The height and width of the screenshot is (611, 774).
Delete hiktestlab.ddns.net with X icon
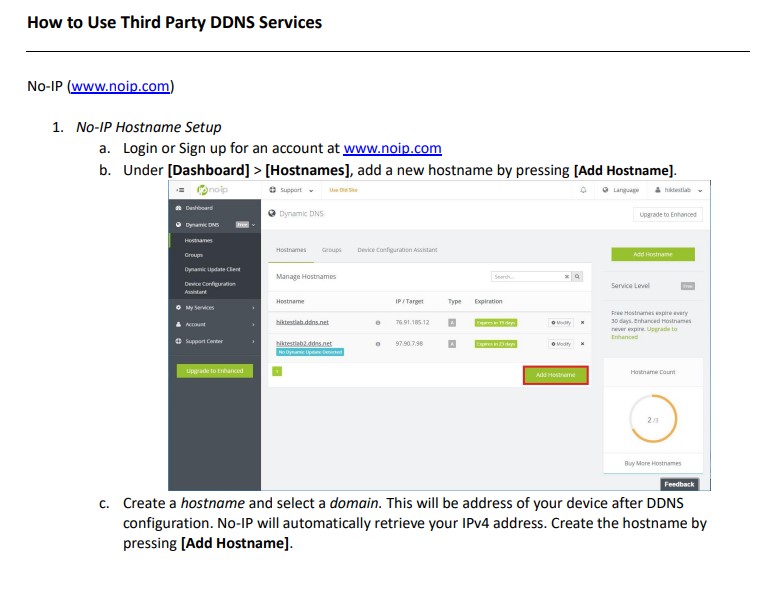(582, 323)
